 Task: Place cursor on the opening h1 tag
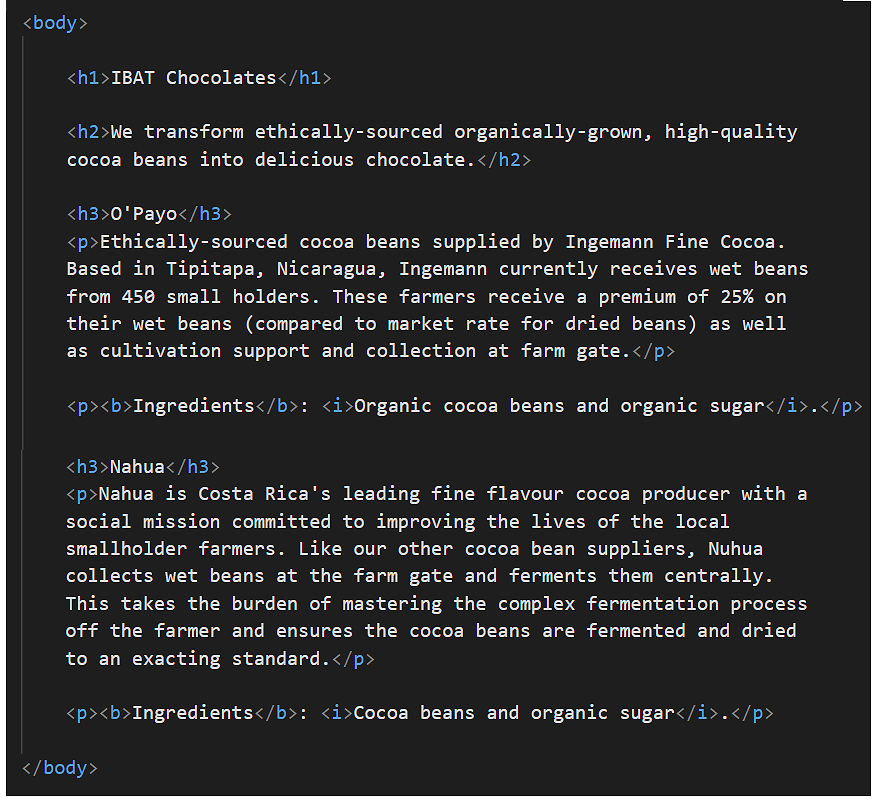tap(88, 77)
